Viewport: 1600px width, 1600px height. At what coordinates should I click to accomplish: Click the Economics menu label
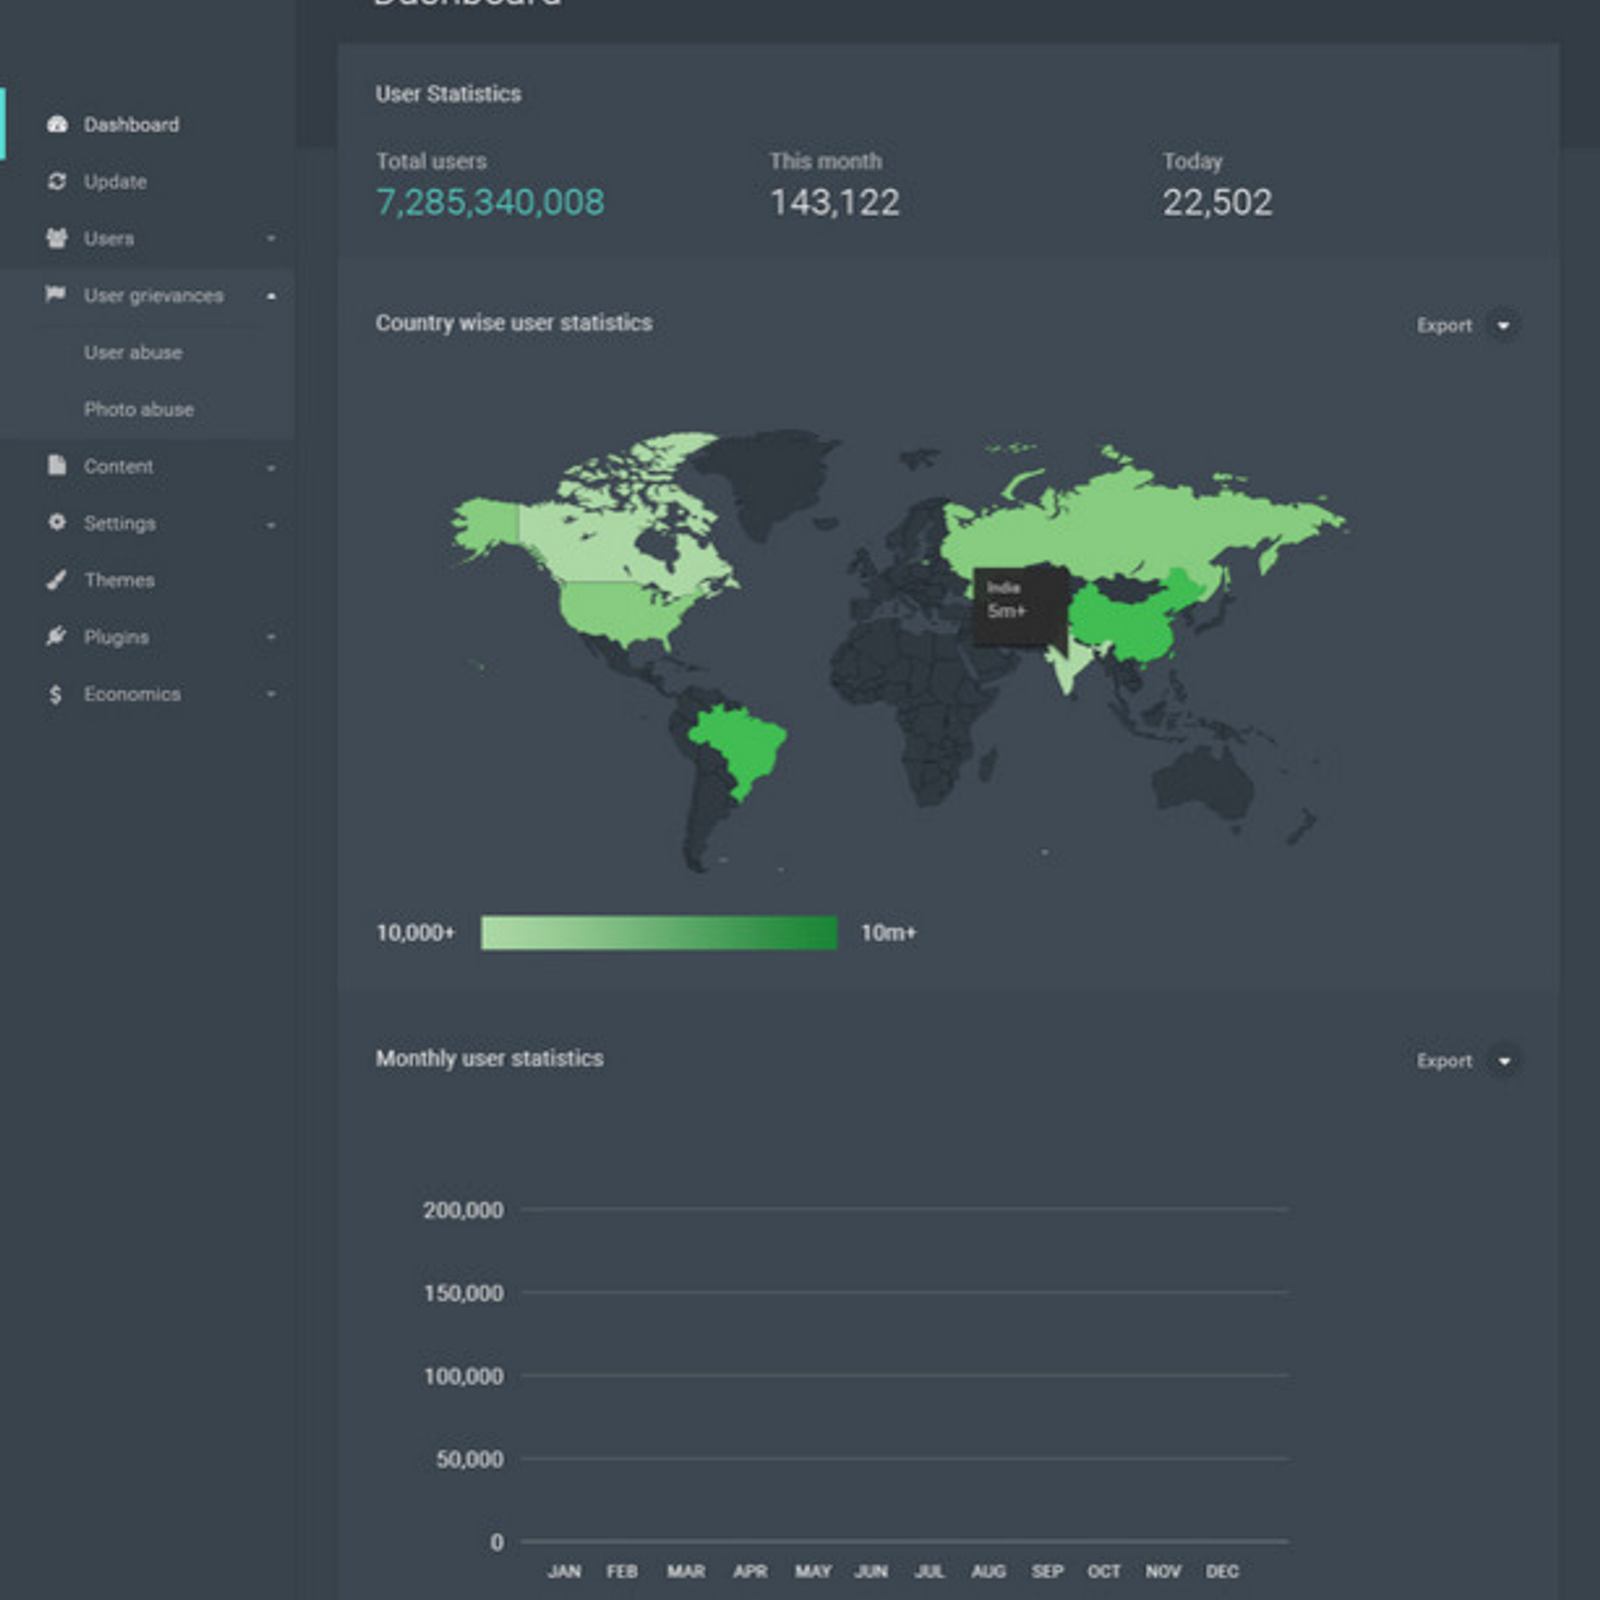tap(132, 694)
